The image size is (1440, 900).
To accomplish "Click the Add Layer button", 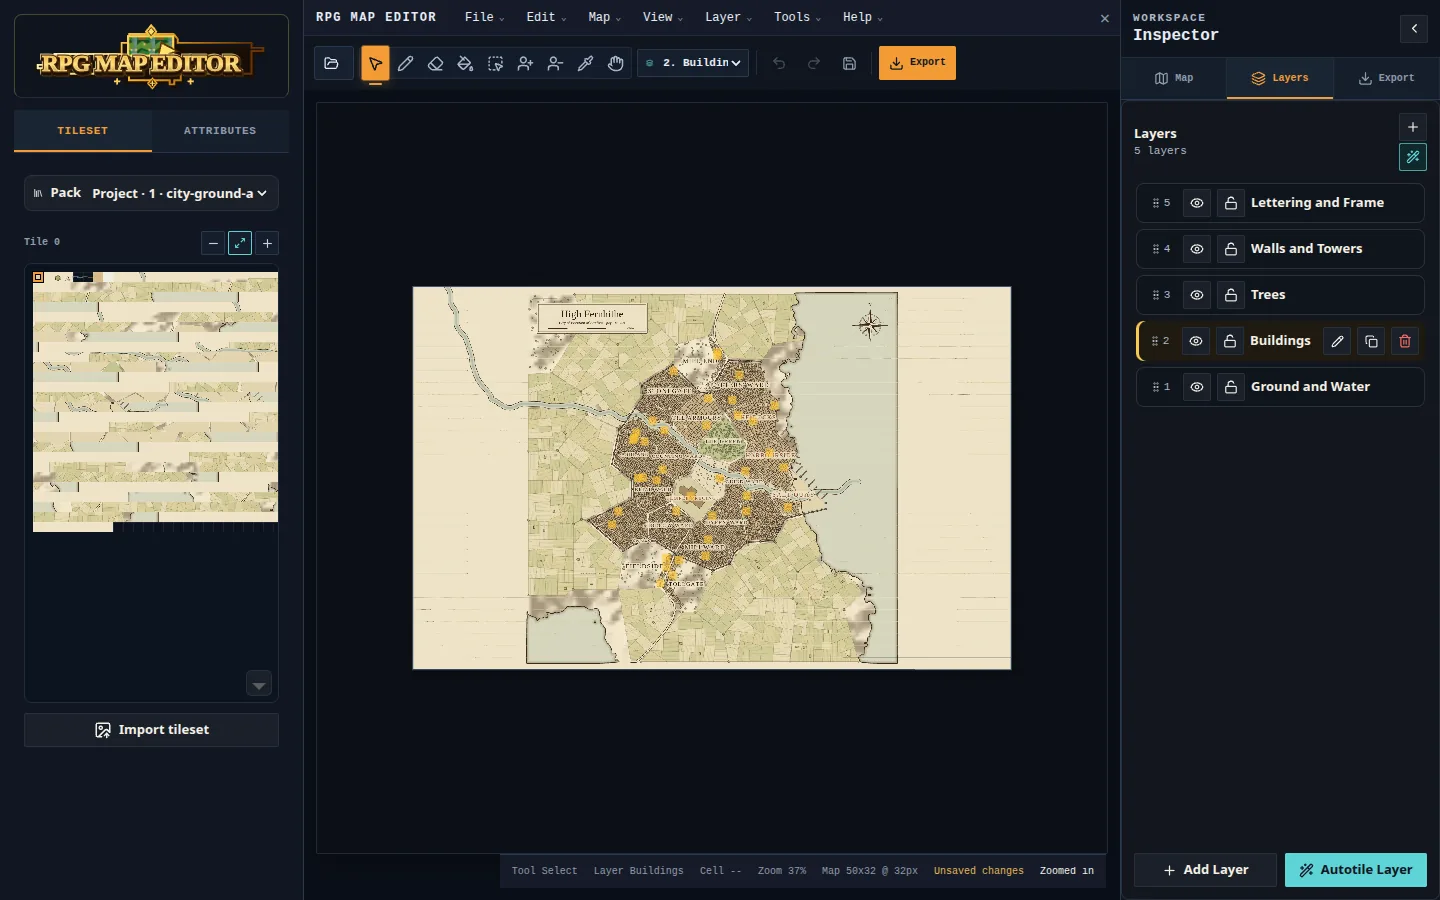I will click(1205, 870).
